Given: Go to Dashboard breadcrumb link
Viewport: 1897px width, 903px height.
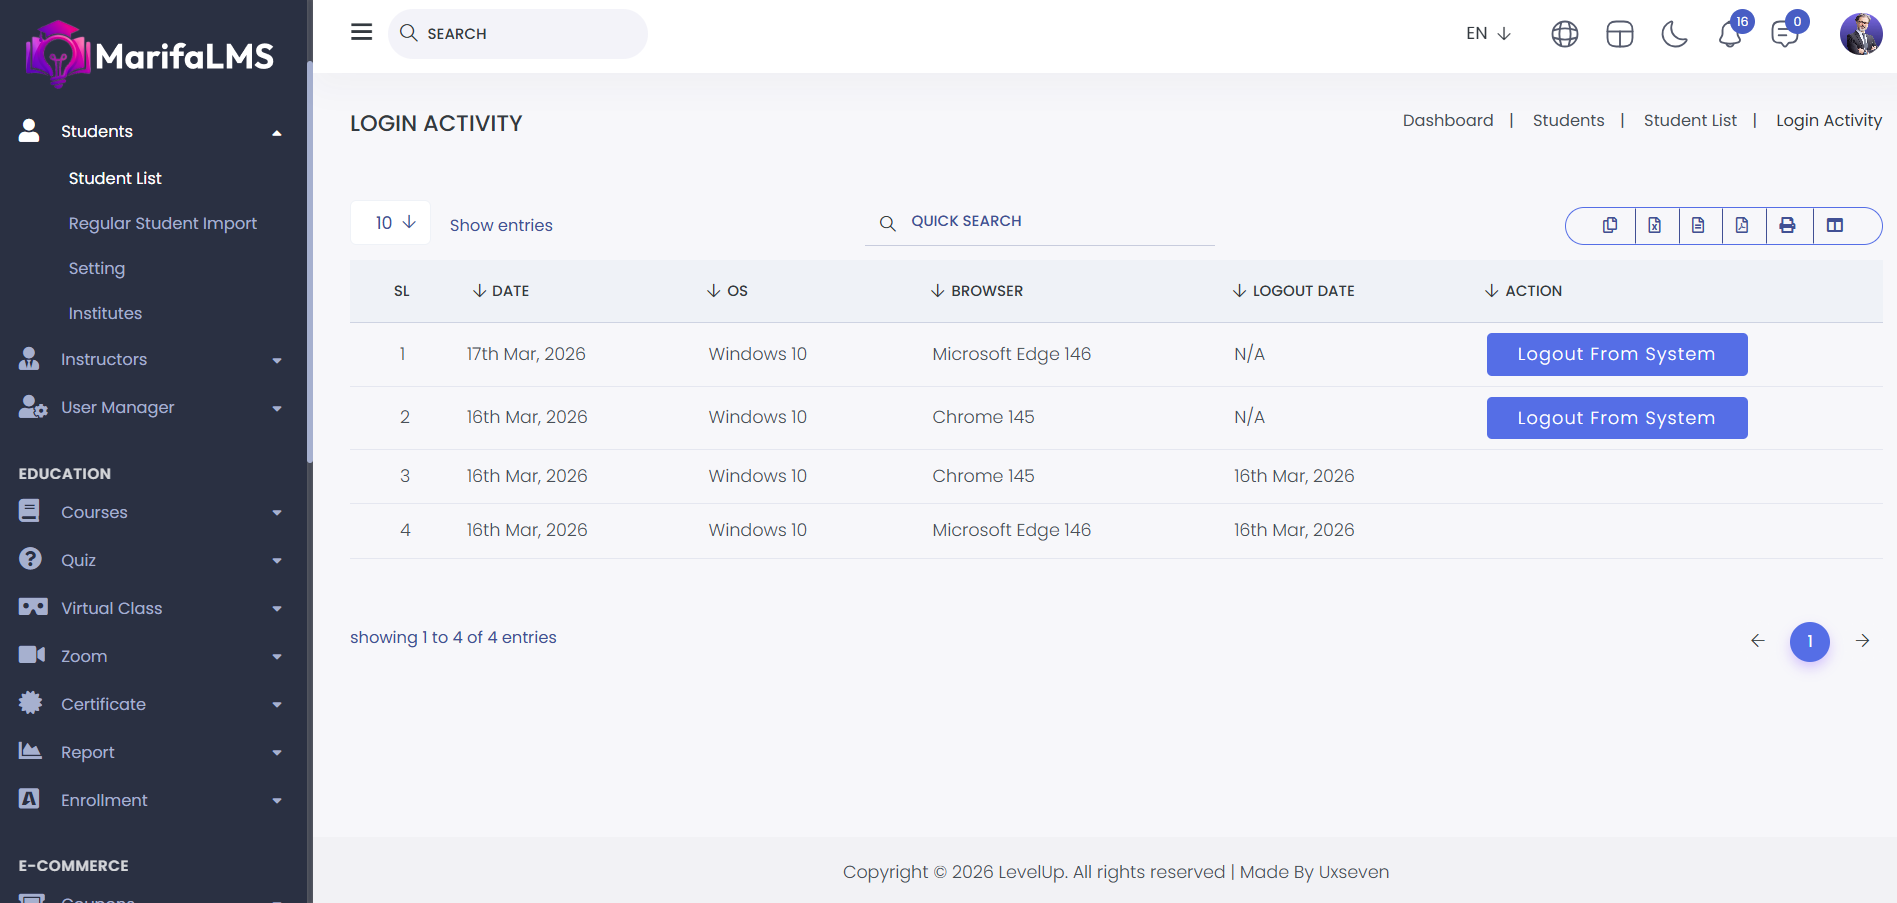Looking at the screenshot, I should pos(1448,120).
